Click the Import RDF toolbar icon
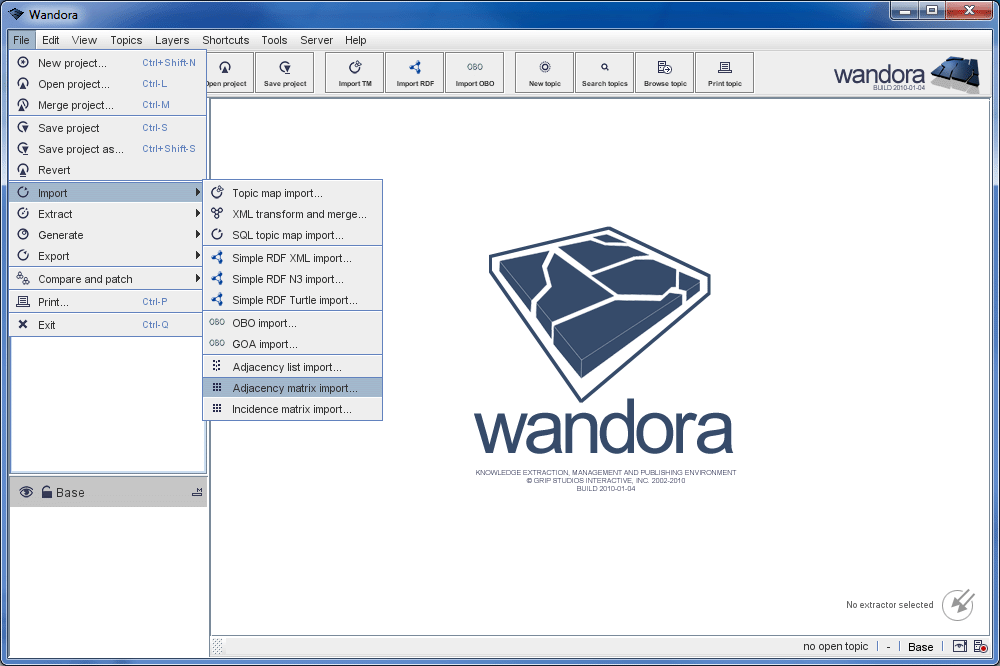 click(415, 73)
